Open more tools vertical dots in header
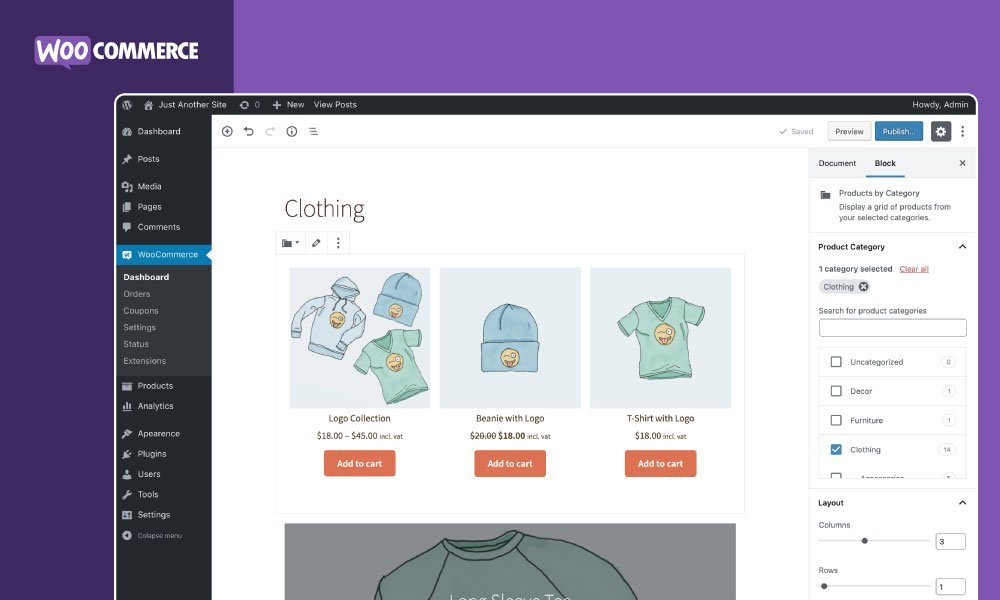Image resolution: width=1000 pixels, height=600 pixels. coord(962,131)
